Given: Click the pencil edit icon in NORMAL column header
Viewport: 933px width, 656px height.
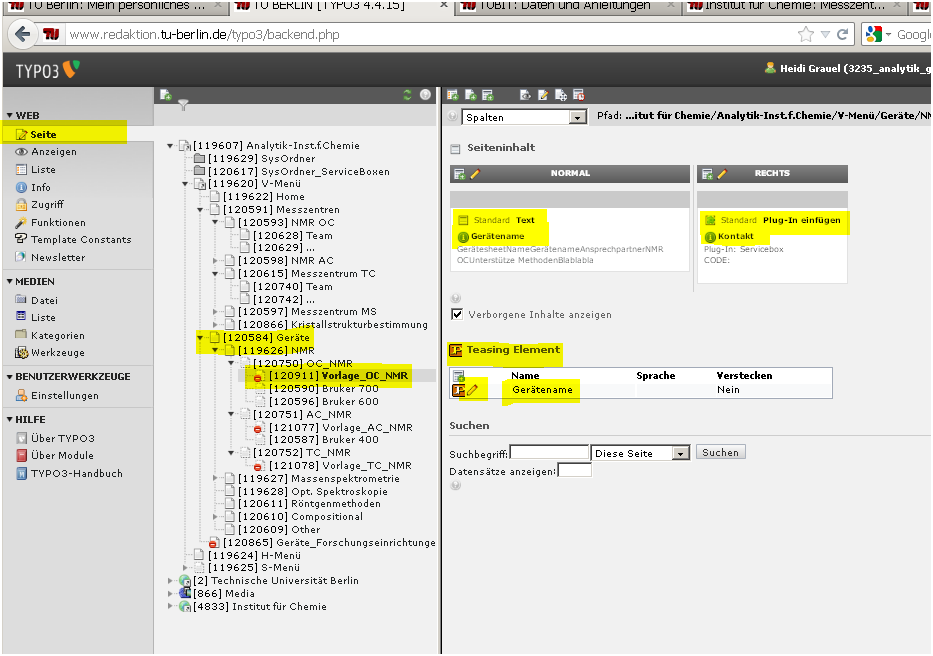Looking at the screenshot, I should [475, 174].
